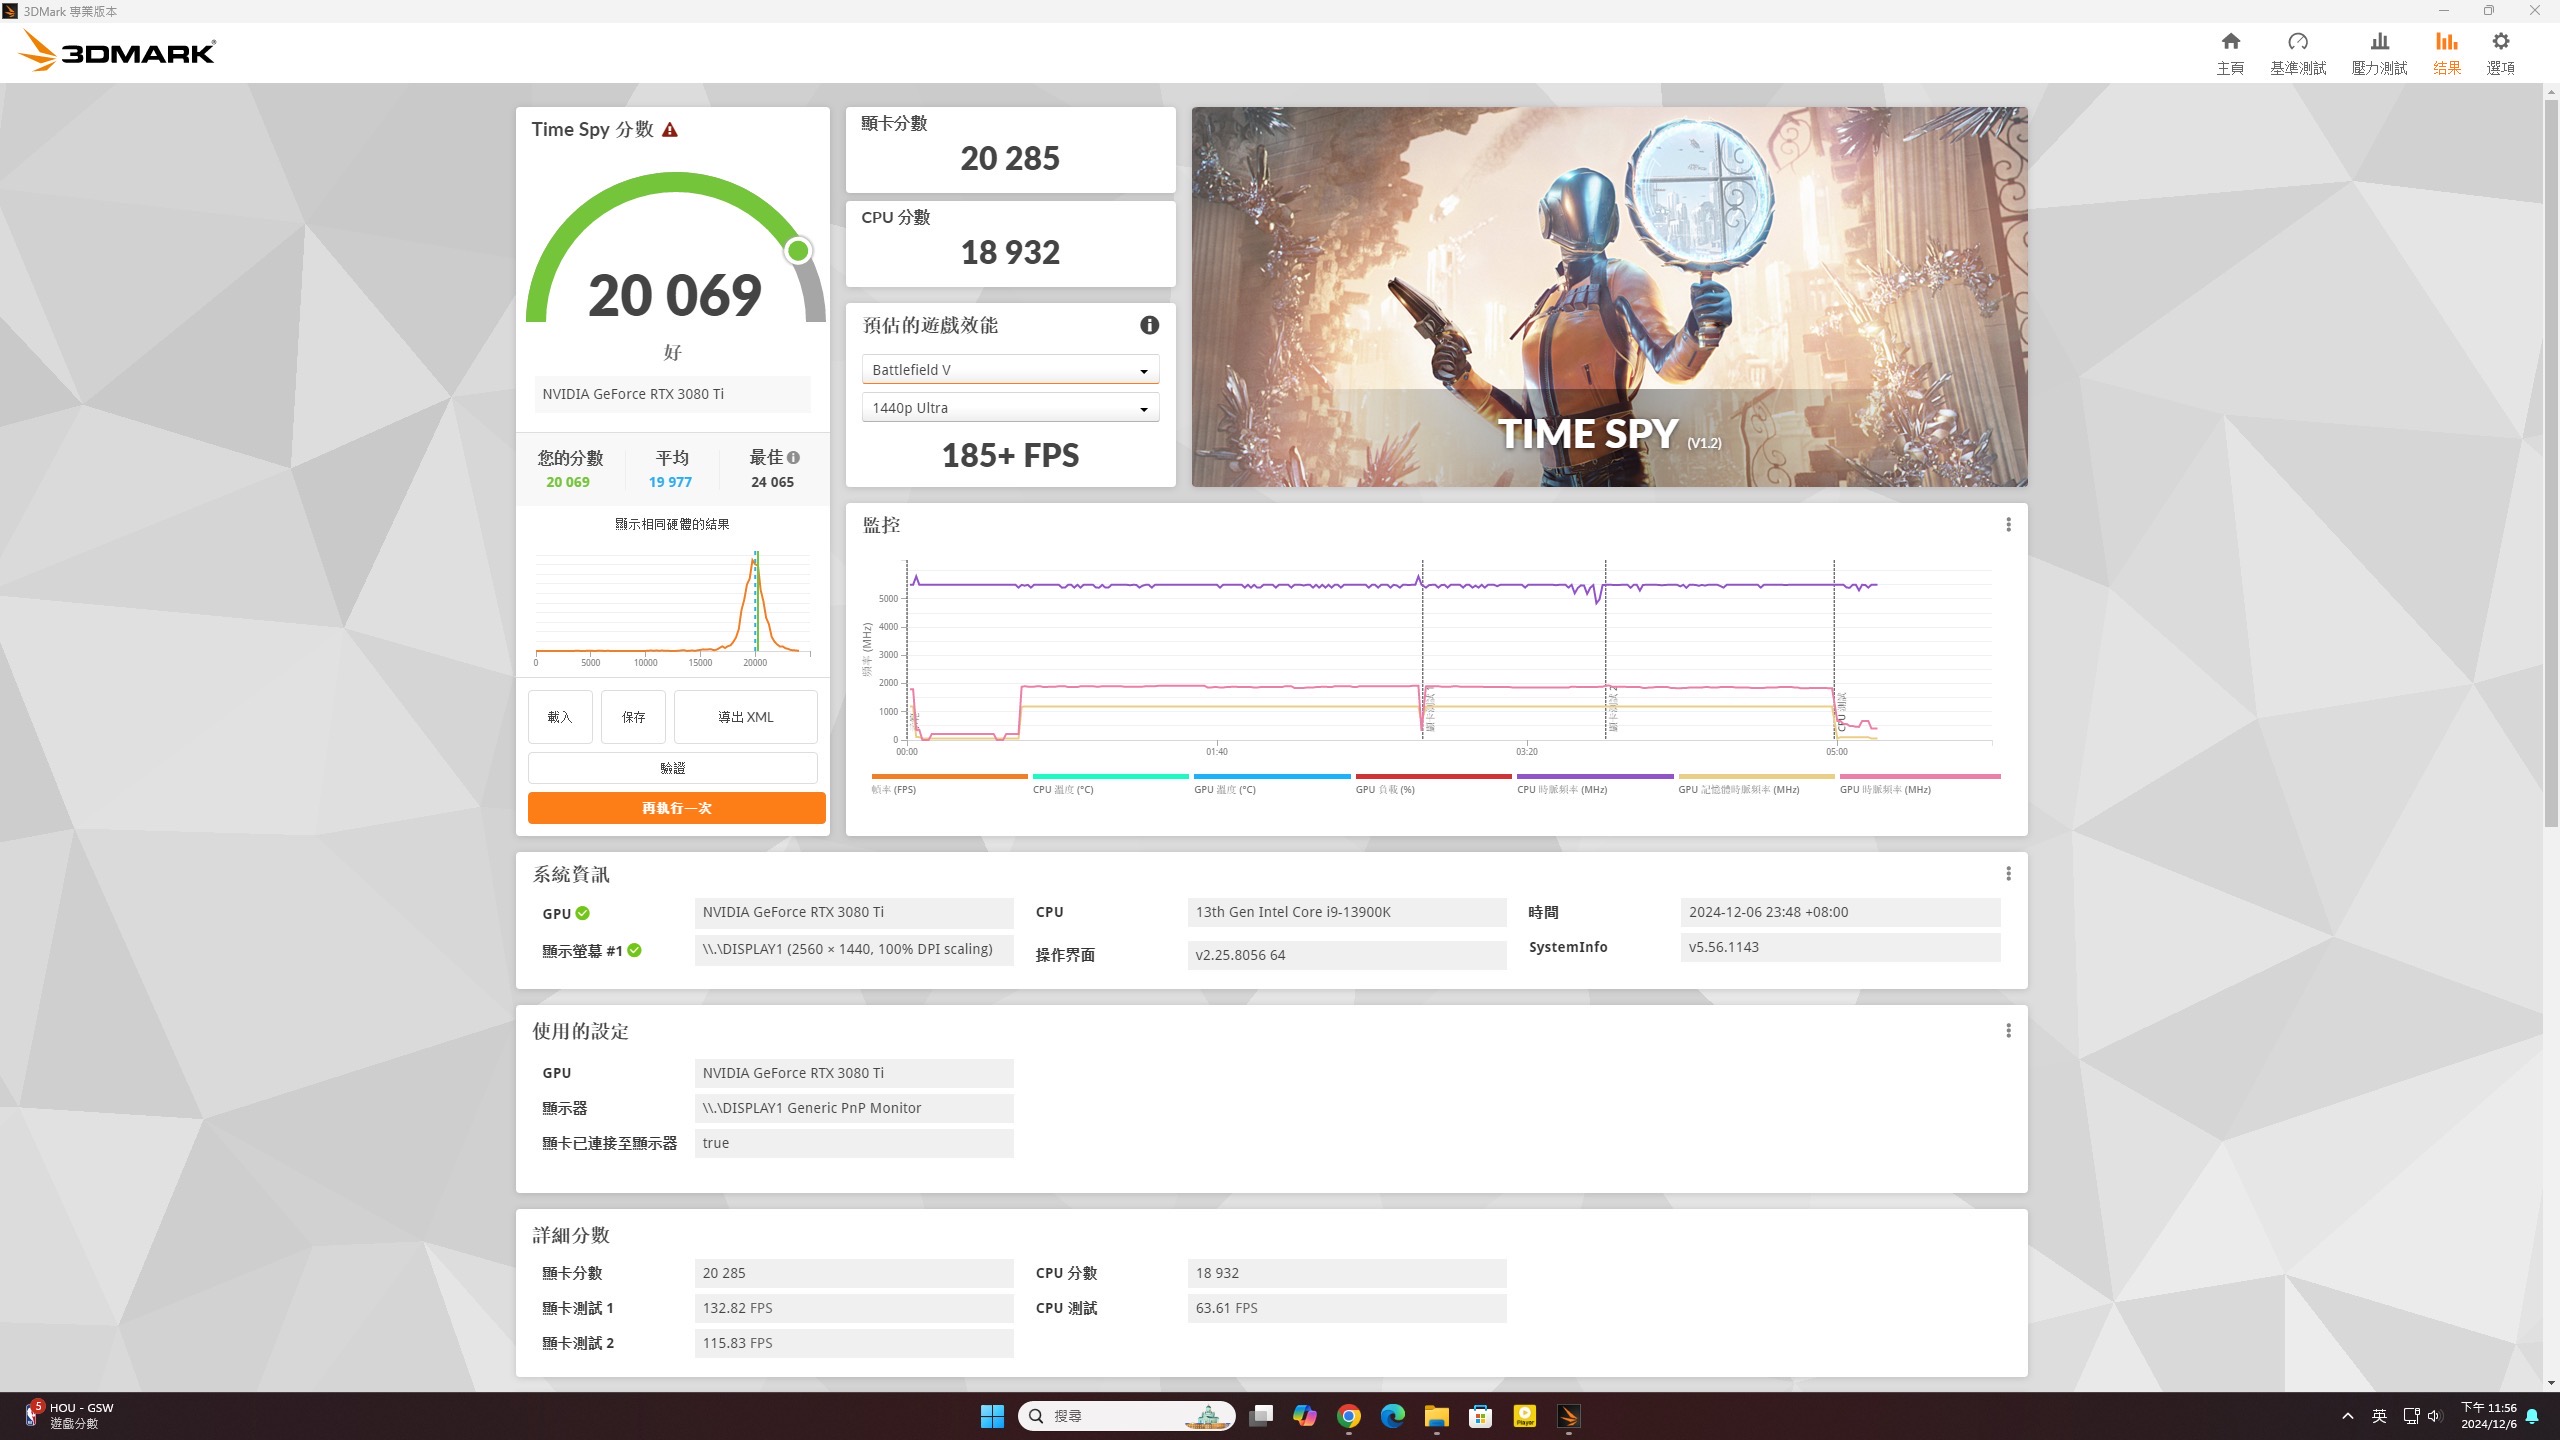Click the warning triangle beside Time Spy score
Screen dimensions: 2560x1440
[670, 130]
